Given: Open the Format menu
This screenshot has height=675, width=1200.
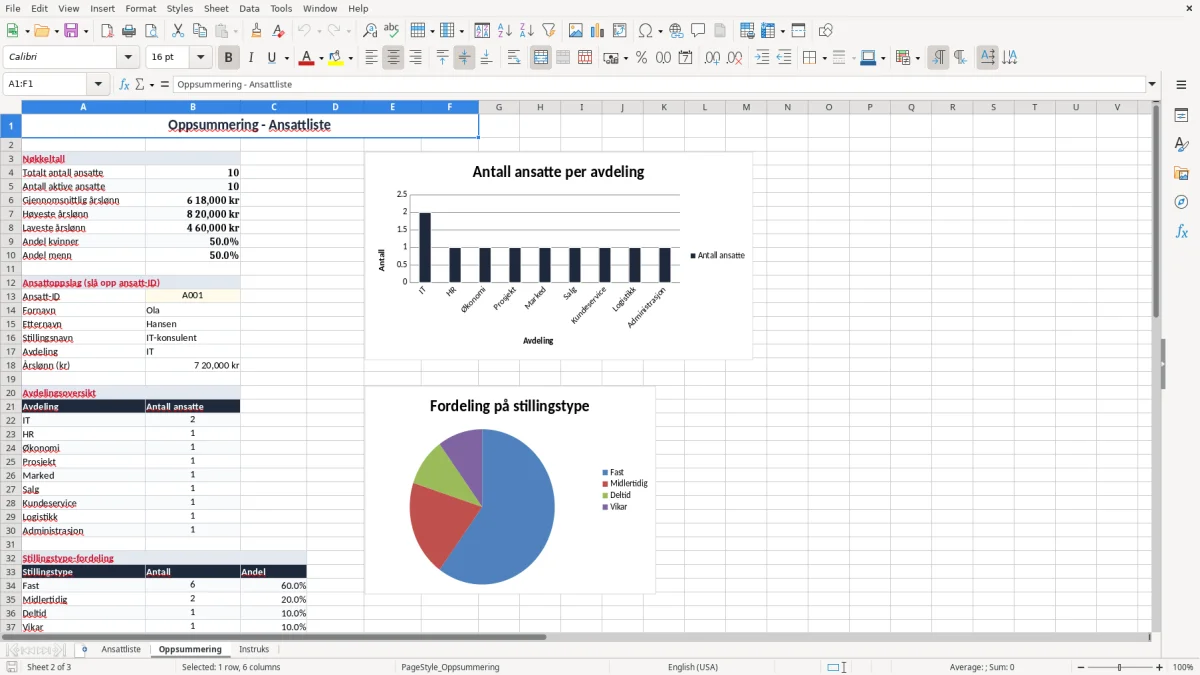Looking at the screenshot, I should [x=140, y=8].
